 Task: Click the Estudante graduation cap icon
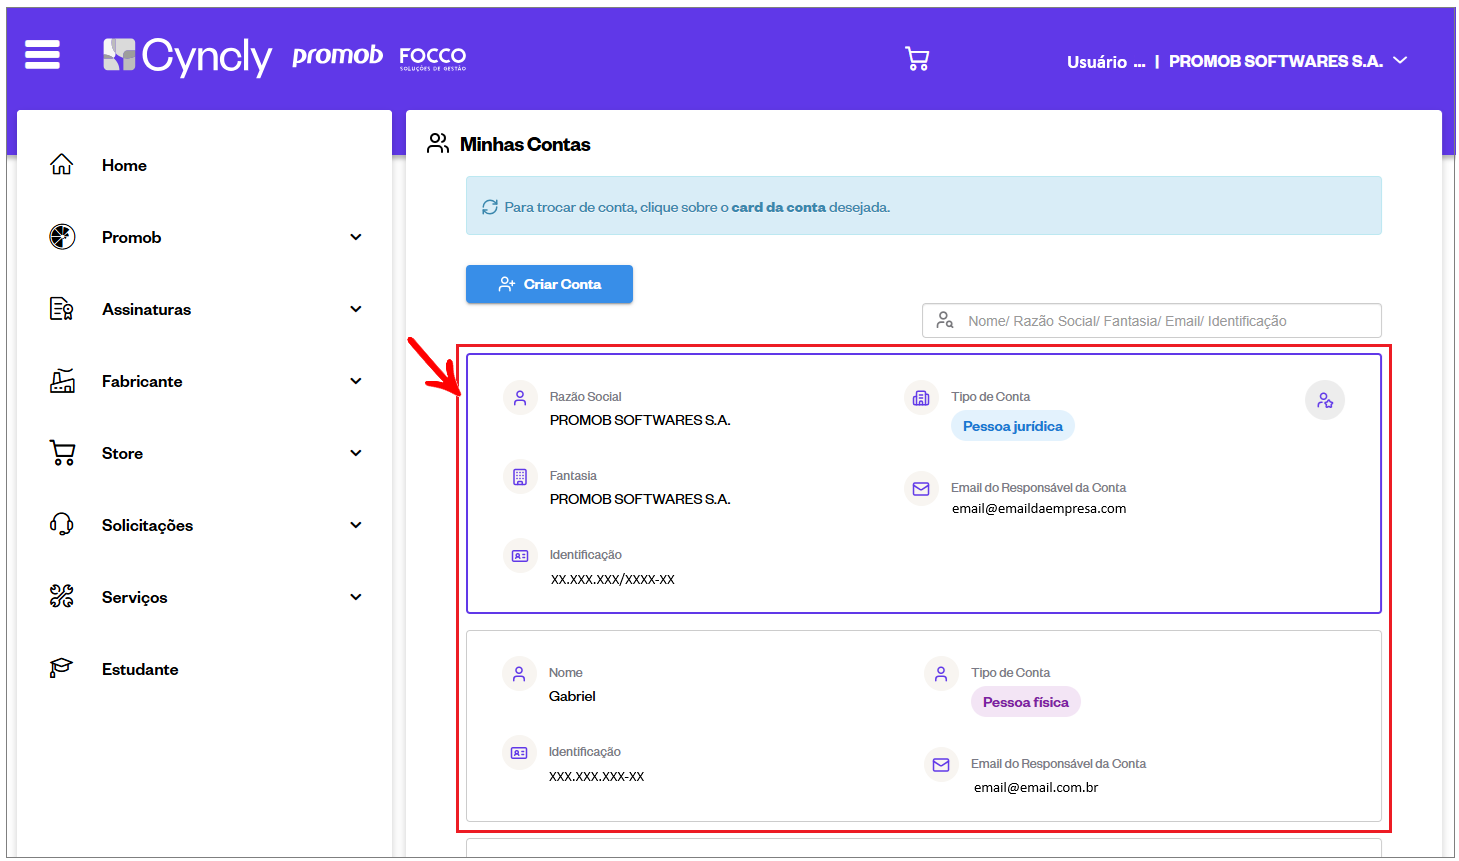[62, 668]
